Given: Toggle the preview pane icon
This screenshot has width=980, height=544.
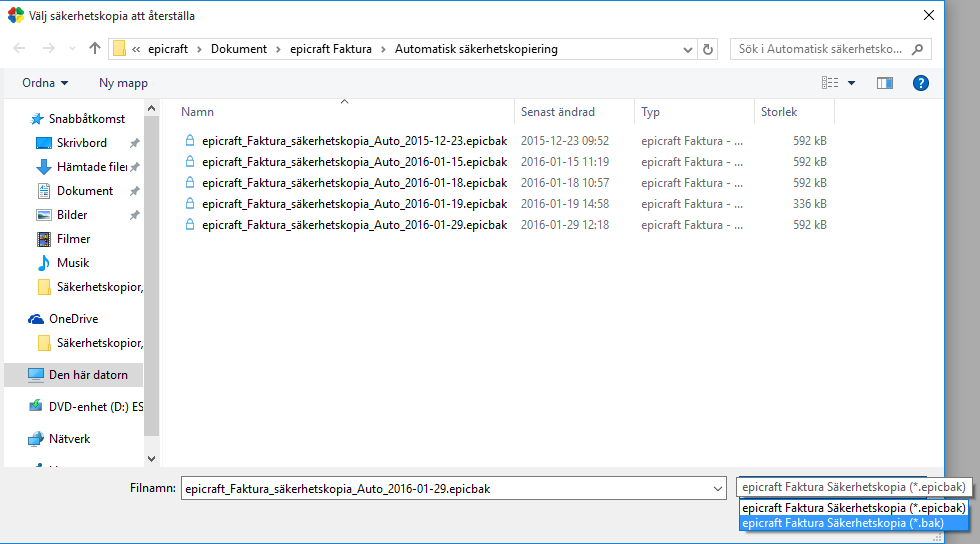Looking at the screenshot, I should point(884,83).
